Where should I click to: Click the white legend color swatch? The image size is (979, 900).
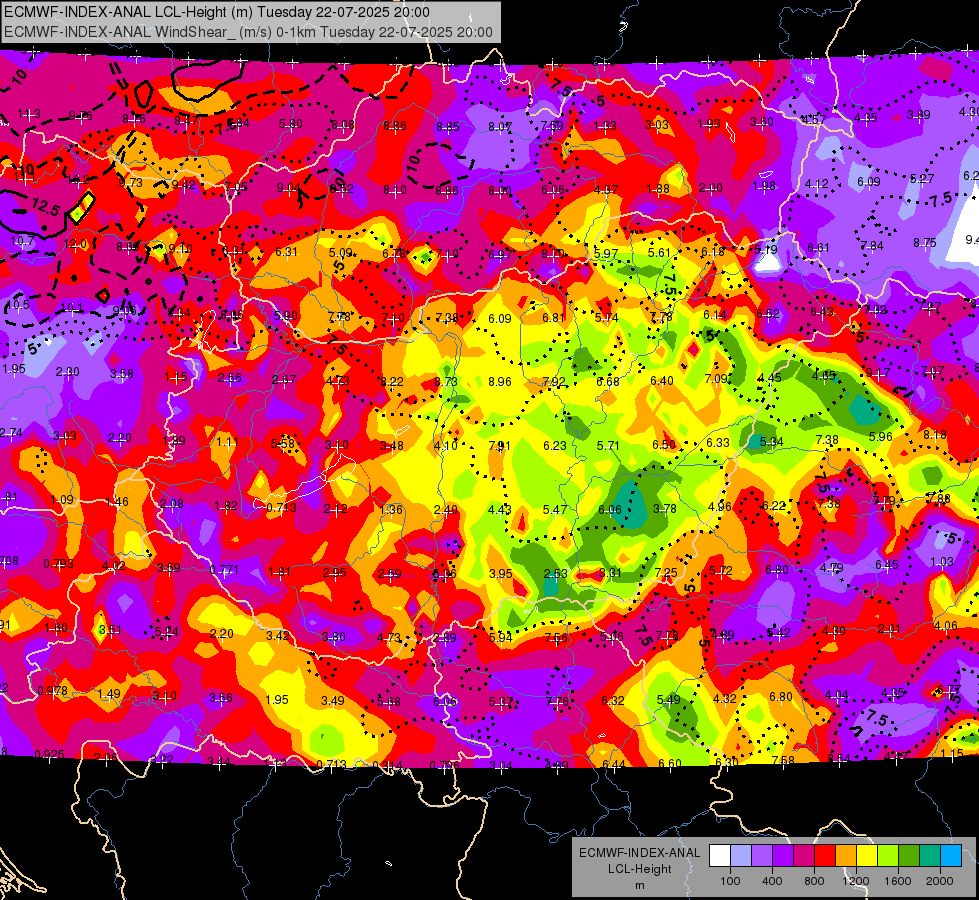click(x=719, y=856)
